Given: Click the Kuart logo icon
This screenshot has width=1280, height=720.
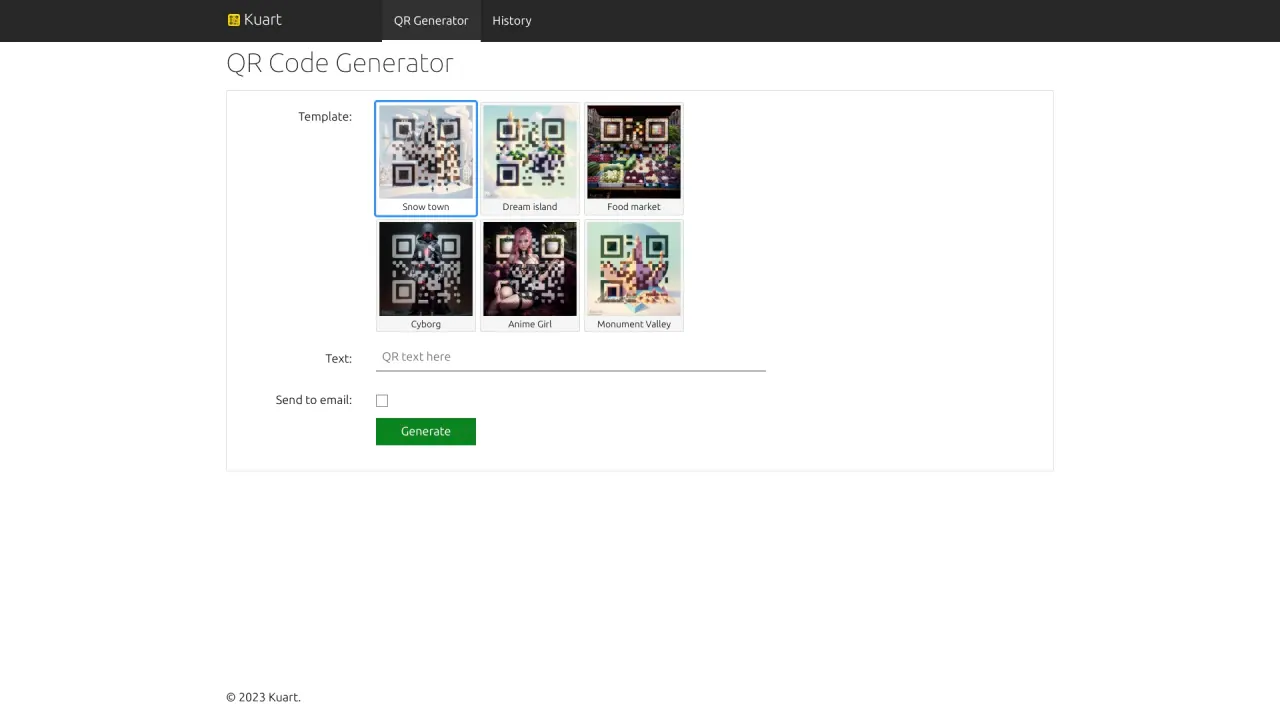Looking at the screenshot, I should tap(234, 20).
